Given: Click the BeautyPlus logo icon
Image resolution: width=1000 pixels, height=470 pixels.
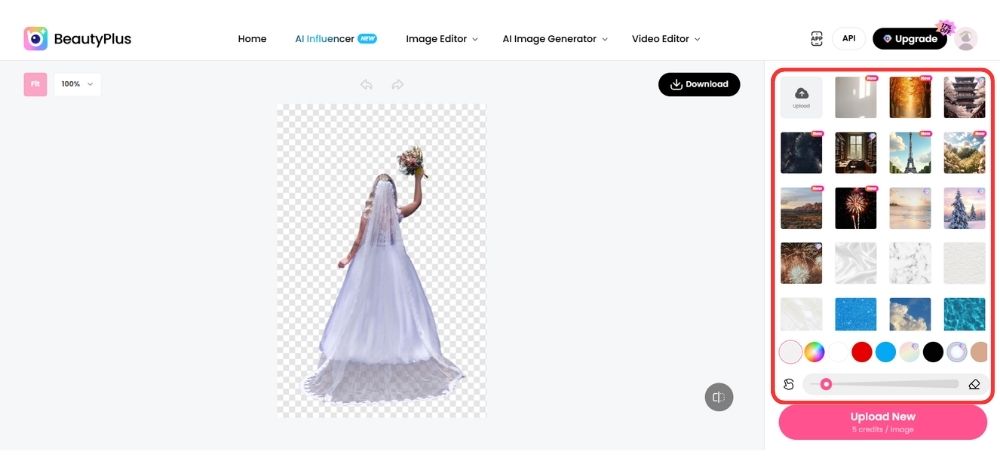Looking at the screenshot, I should pos(36,39).
